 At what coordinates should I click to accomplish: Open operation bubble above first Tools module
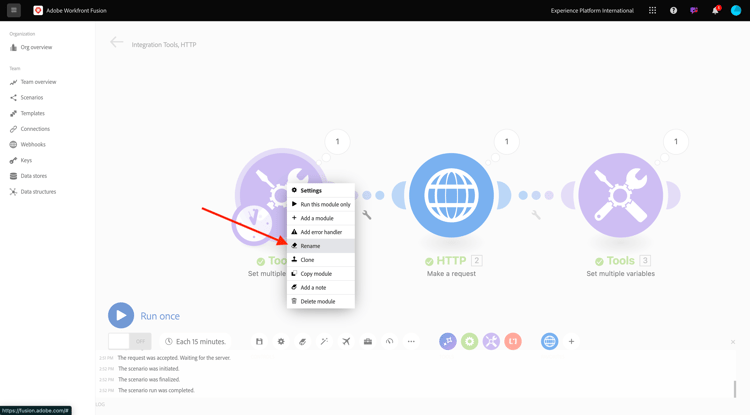[337, 142]
